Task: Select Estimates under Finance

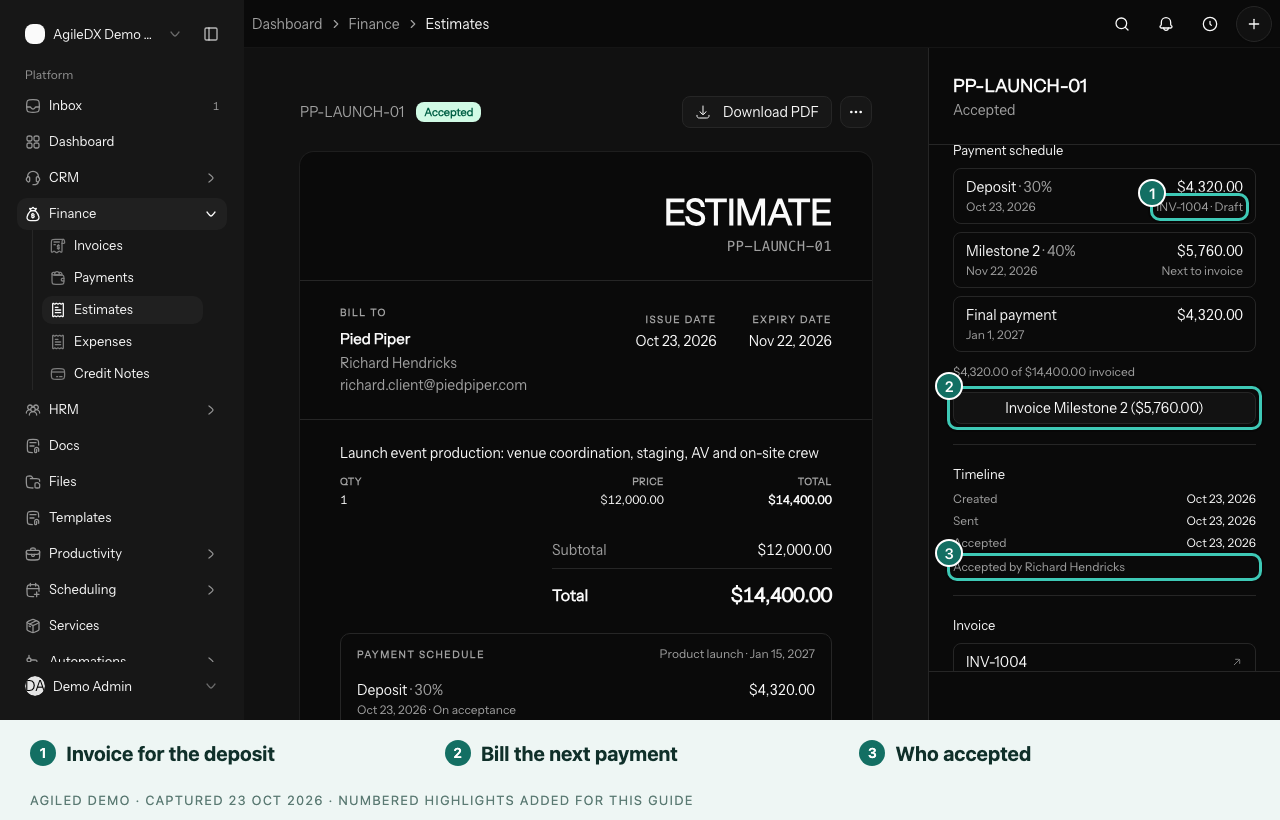Action: pyautogui.click(x=122, y=310)
